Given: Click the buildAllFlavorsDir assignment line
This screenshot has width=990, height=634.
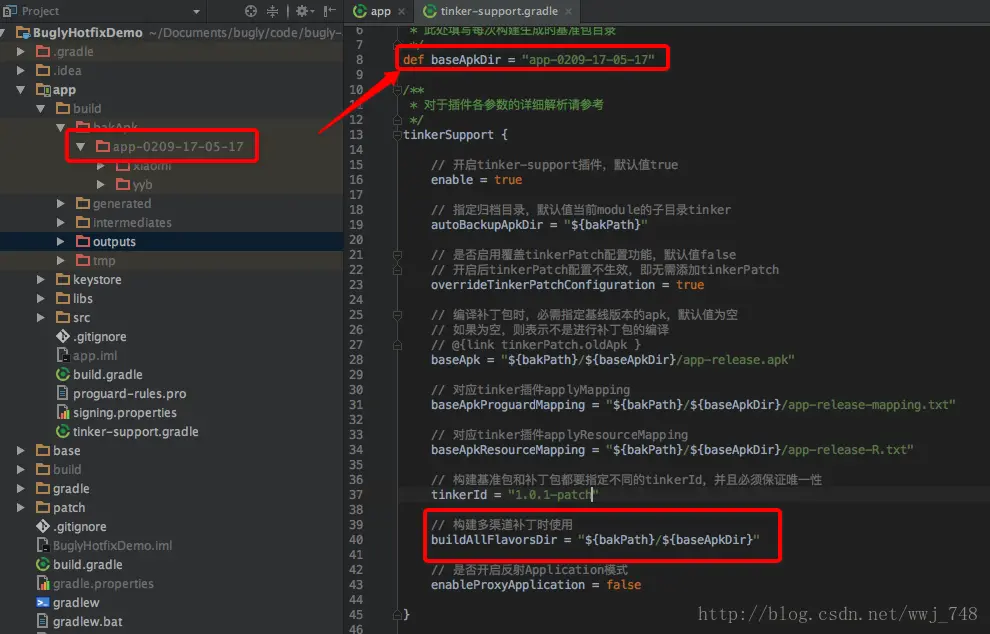Looking at the screenshot, I should 595,540.
